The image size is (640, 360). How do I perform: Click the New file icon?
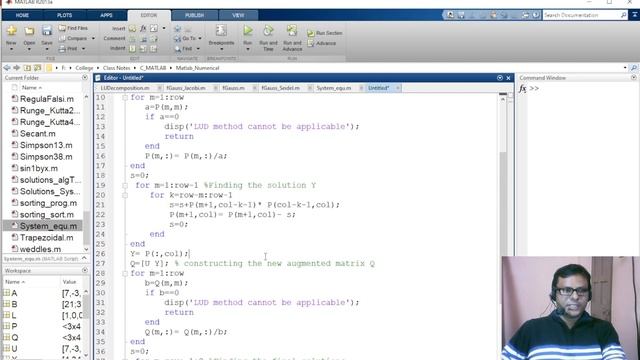[x=11, y=31]
